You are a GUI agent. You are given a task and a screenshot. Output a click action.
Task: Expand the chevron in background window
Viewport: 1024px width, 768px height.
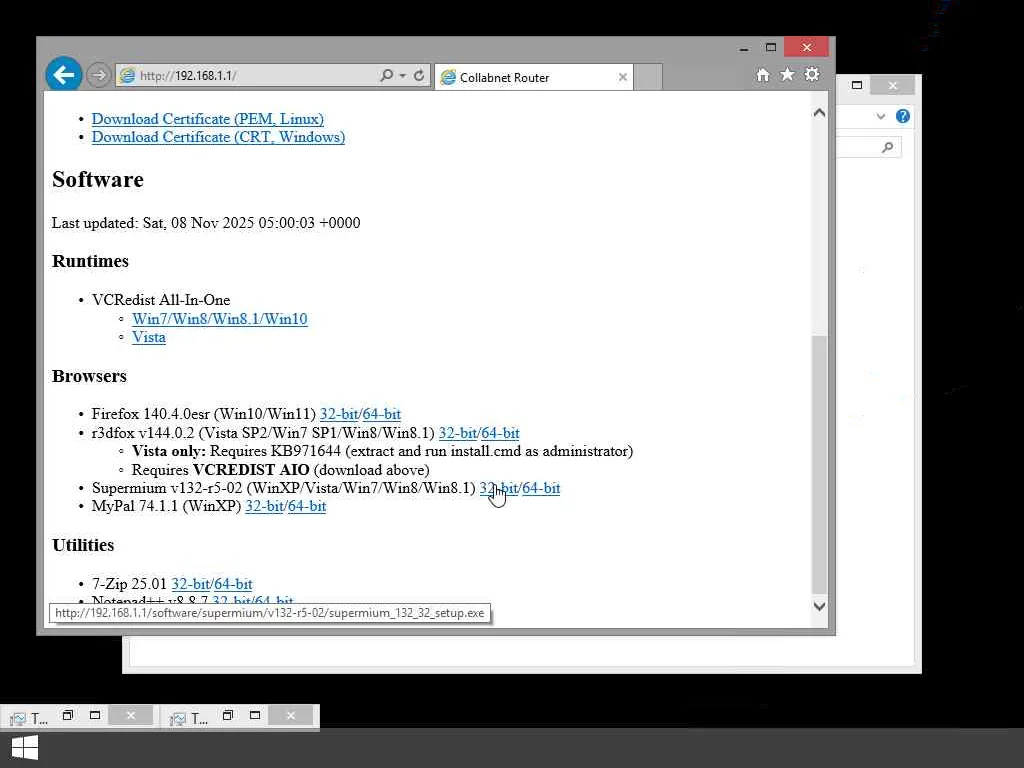pyautogui.click(x=880, y=116)
